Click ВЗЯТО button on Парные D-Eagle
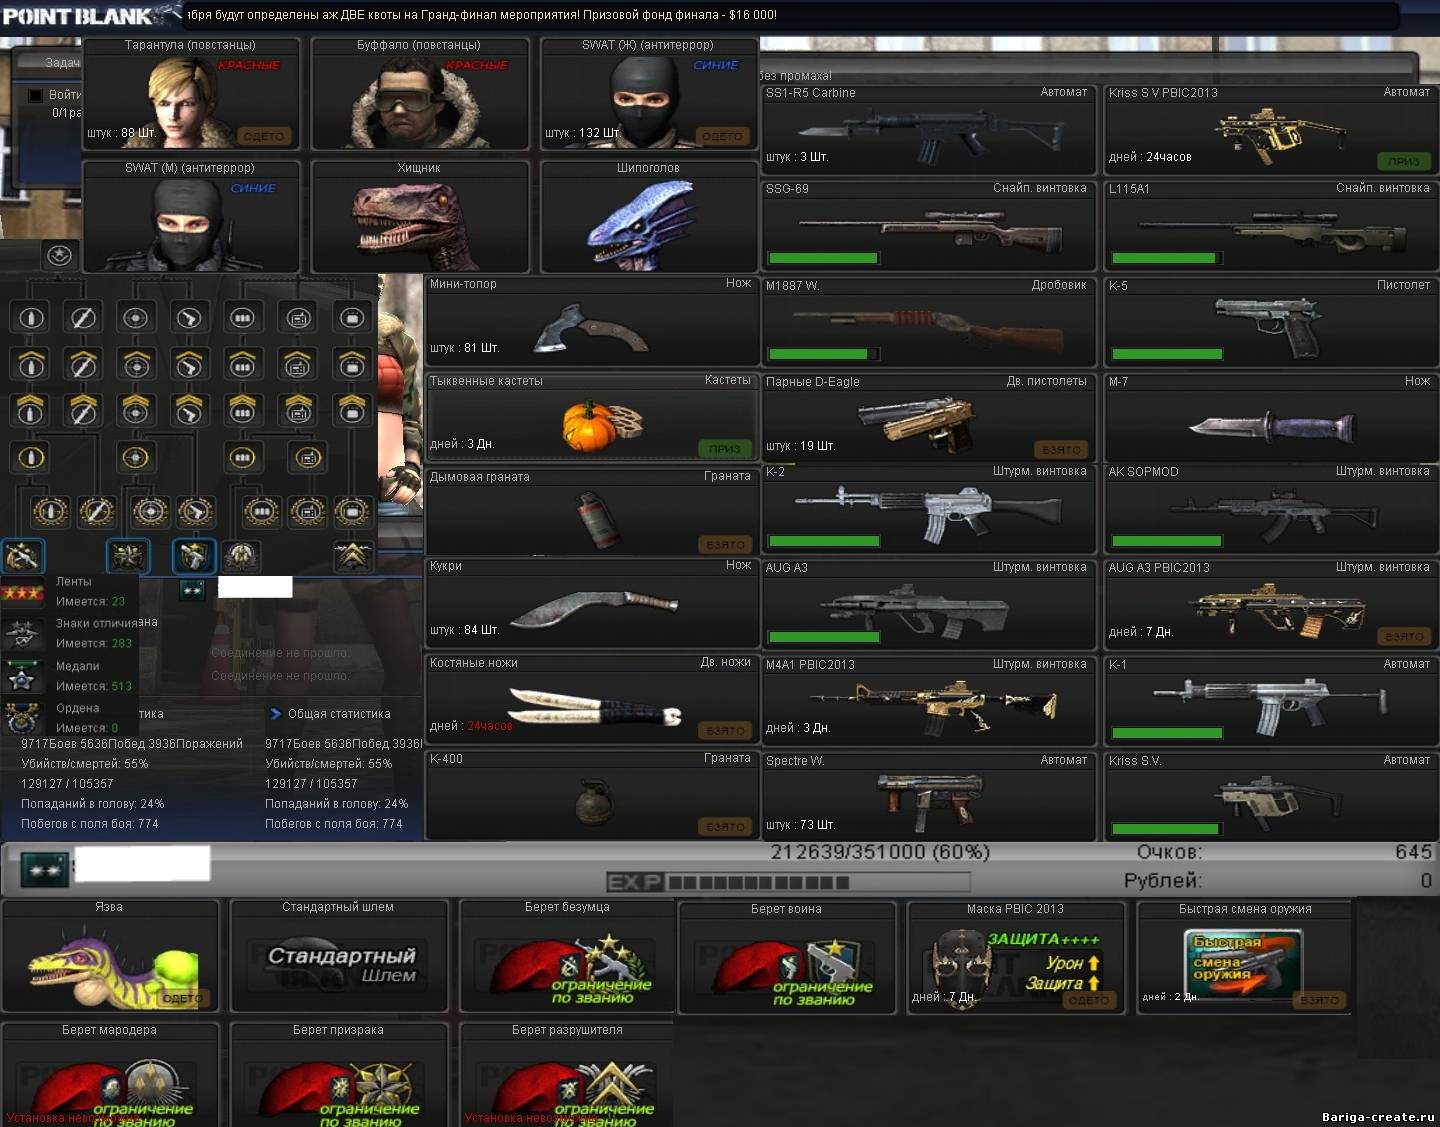Viewport: 1440px width, 1127px height. pos(1061,450)
